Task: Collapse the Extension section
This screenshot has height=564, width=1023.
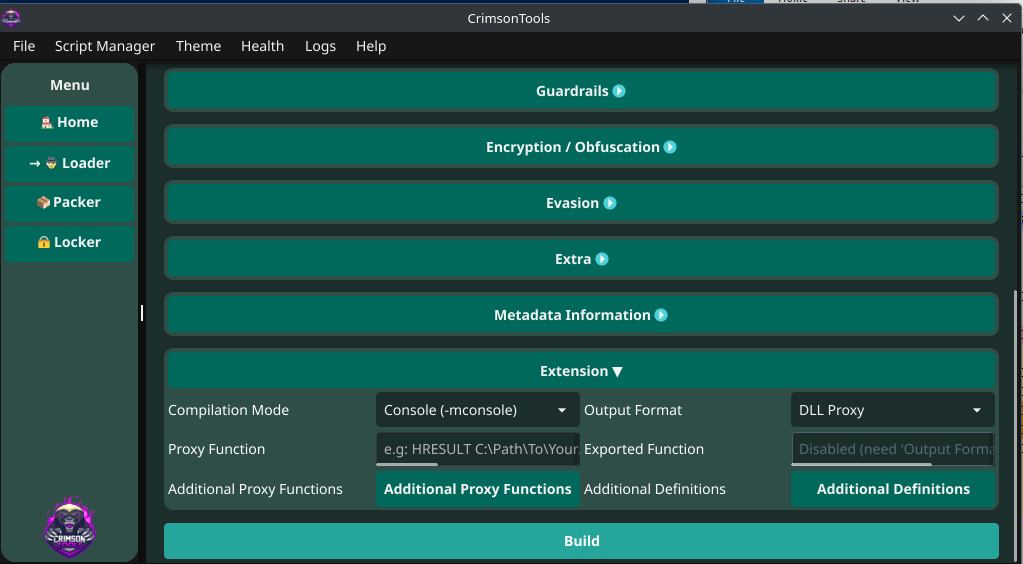Action: [581, 371]
